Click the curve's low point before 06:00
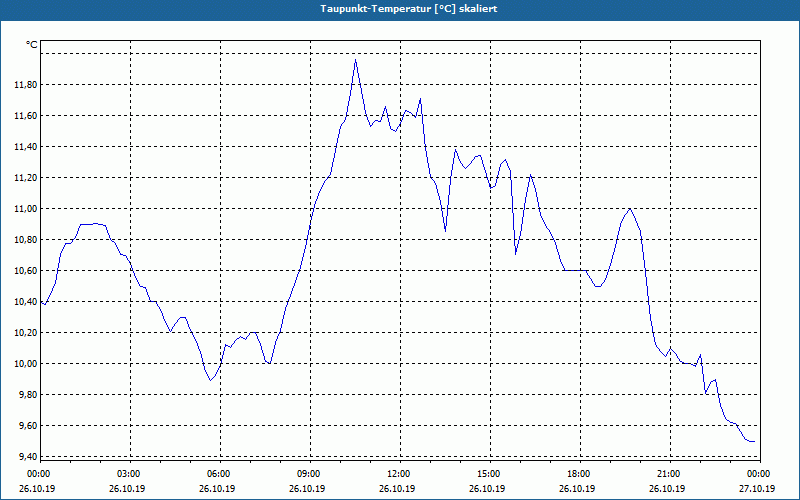 click(210, 380)
